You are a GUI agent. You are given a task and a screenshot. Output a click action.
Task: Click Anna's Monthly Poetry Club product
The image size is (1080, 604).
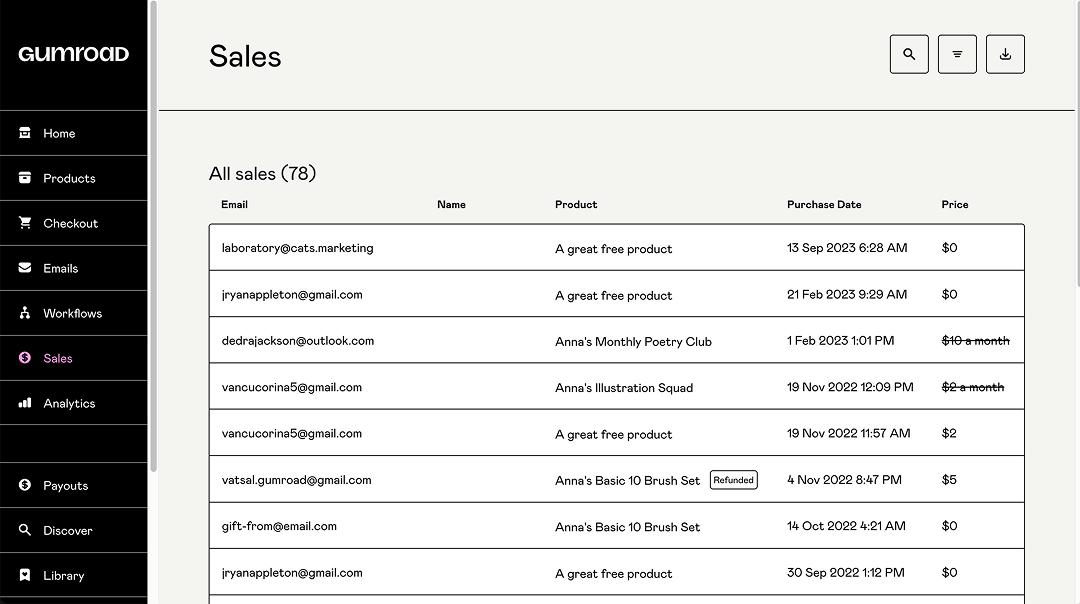(x=633, y=342)
